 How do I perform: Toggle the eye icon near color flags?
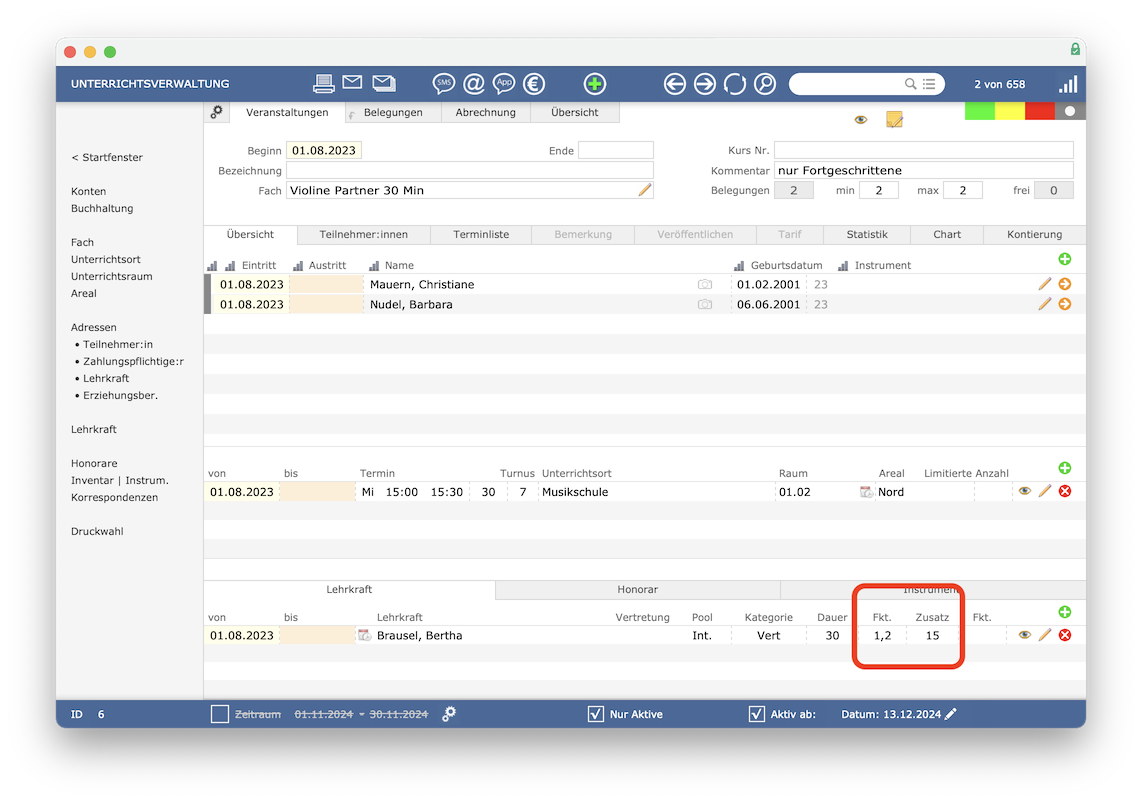click(861, 119)
